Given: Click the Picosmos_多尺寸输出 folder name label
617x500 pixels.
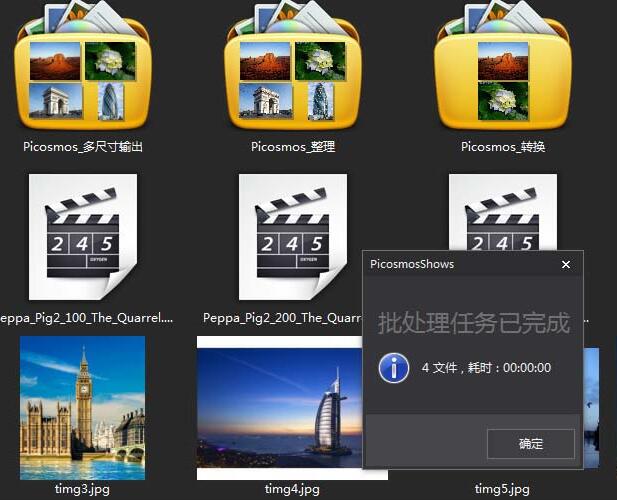Looking at the screenshot, I should tap(83, 147).
